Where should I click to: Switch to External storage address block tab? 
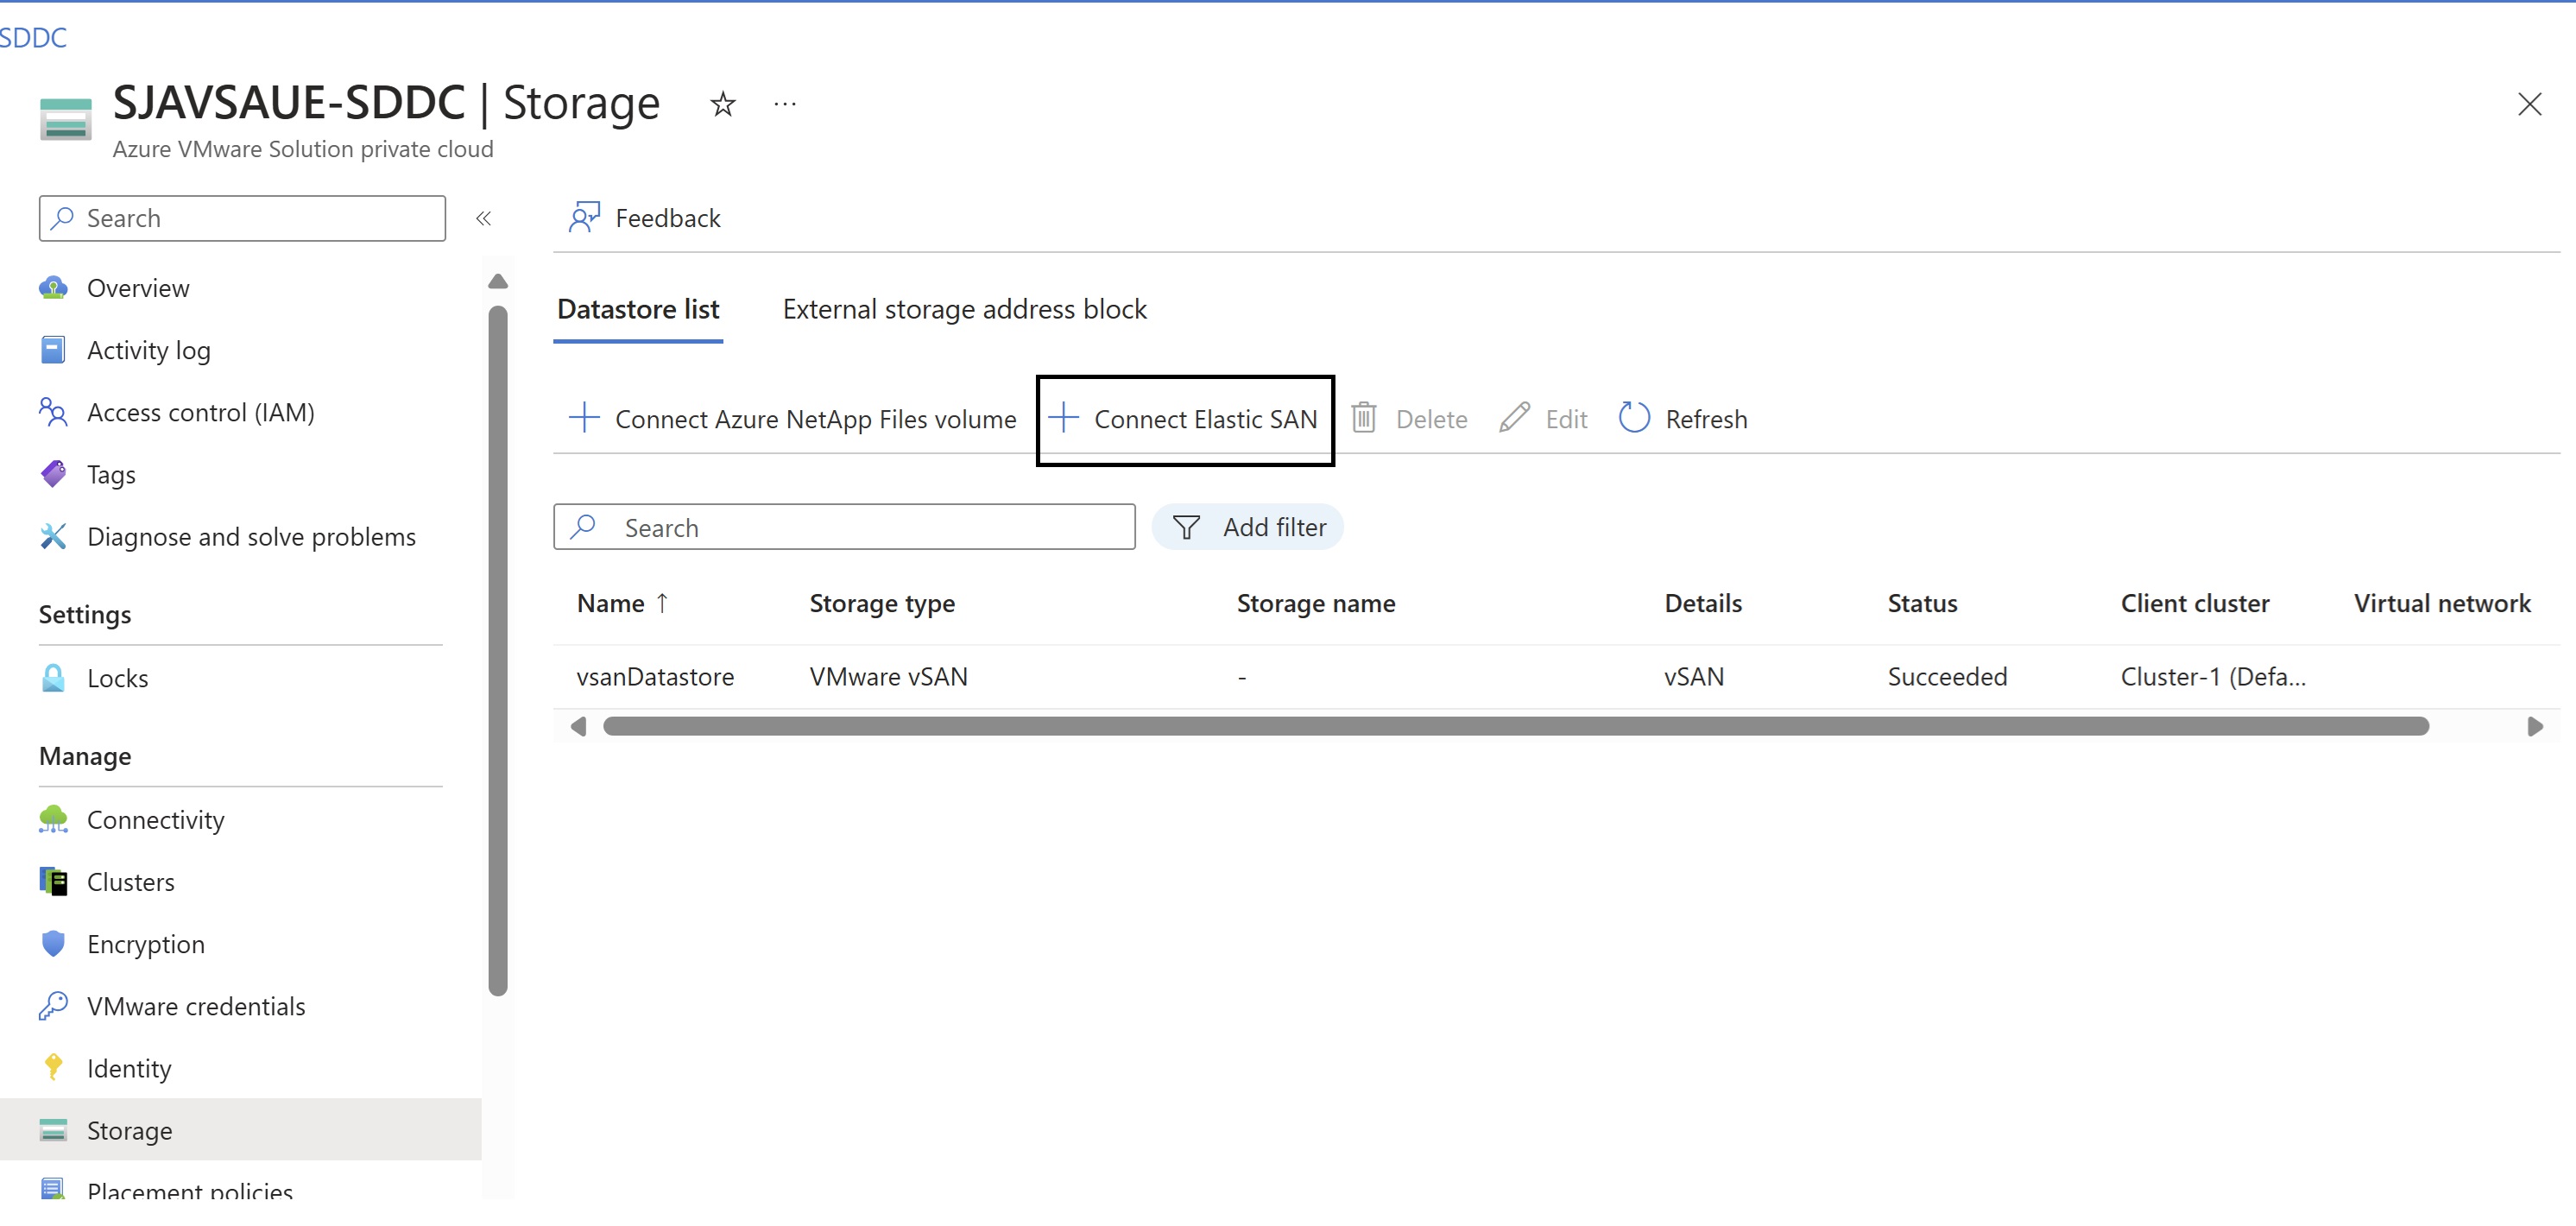[964, 309]
